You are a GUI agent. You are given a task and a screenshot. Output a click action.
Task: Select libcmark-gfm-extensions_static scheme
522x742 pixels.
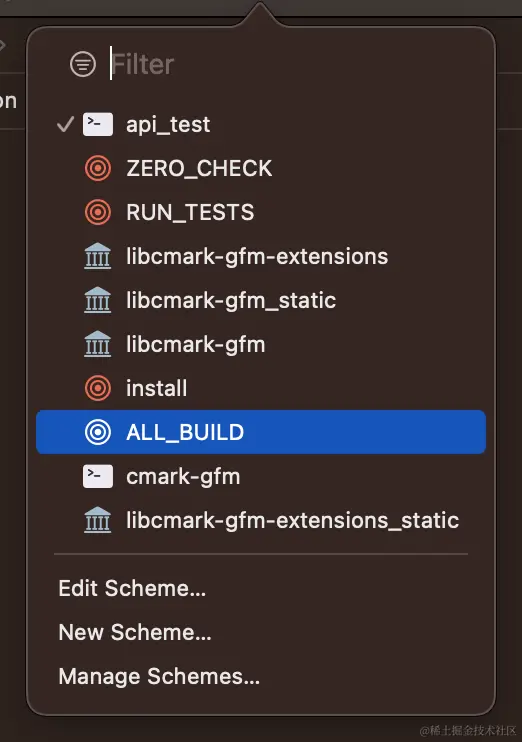261,520
